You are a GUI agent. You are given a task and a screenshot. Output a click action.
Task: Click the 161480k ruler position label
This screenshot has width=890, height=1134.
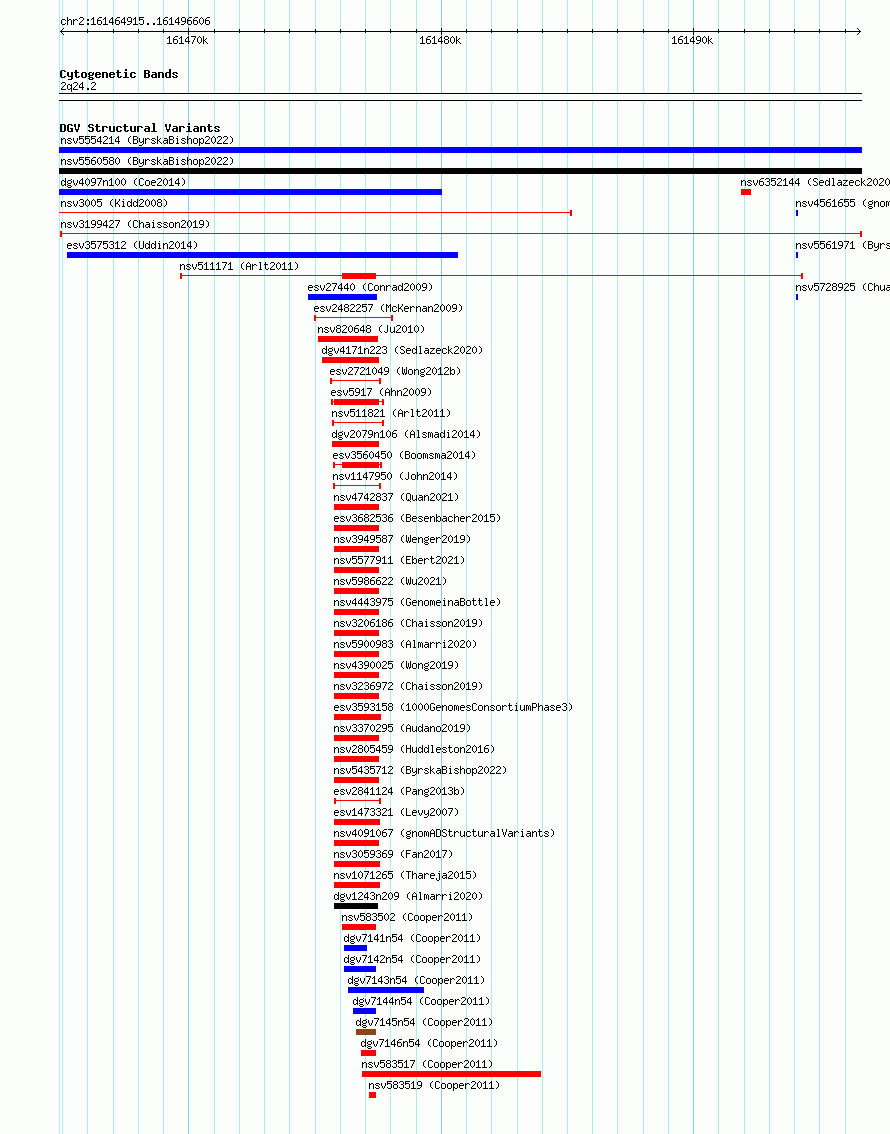(440, 40)
